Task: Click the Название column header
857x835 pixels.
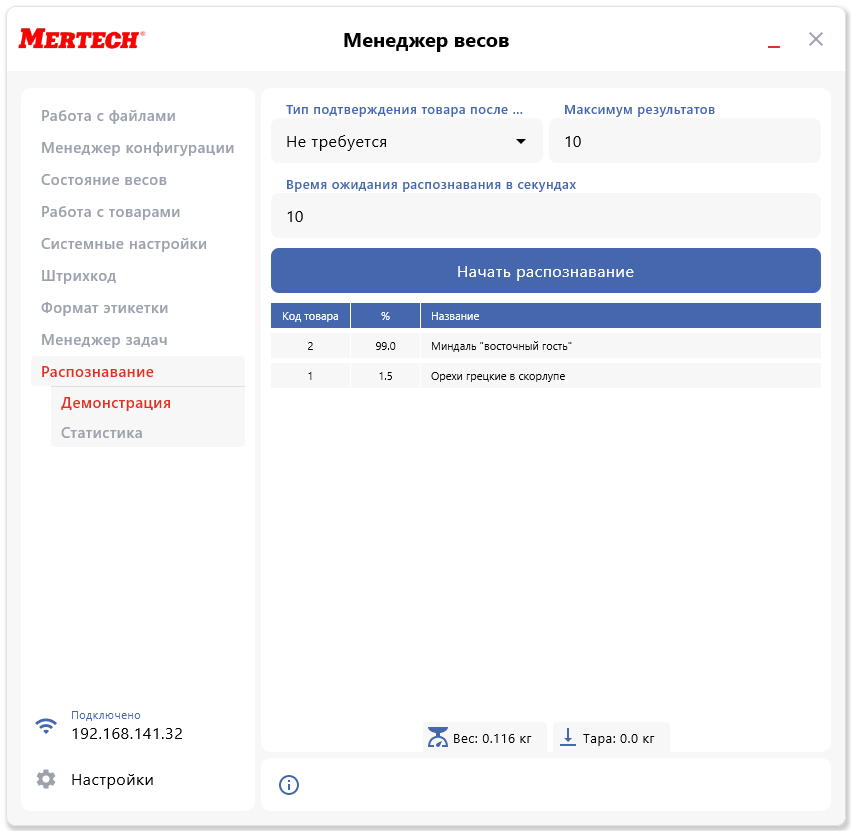Action: pyautogui.click(x=621, y=316)
